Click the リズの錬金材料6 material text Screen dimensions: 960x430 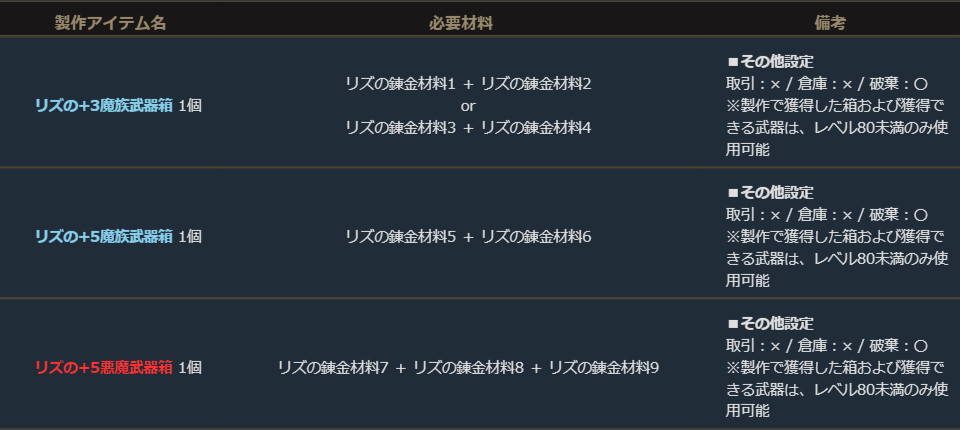pyautogui.click(x=536, y=237)
